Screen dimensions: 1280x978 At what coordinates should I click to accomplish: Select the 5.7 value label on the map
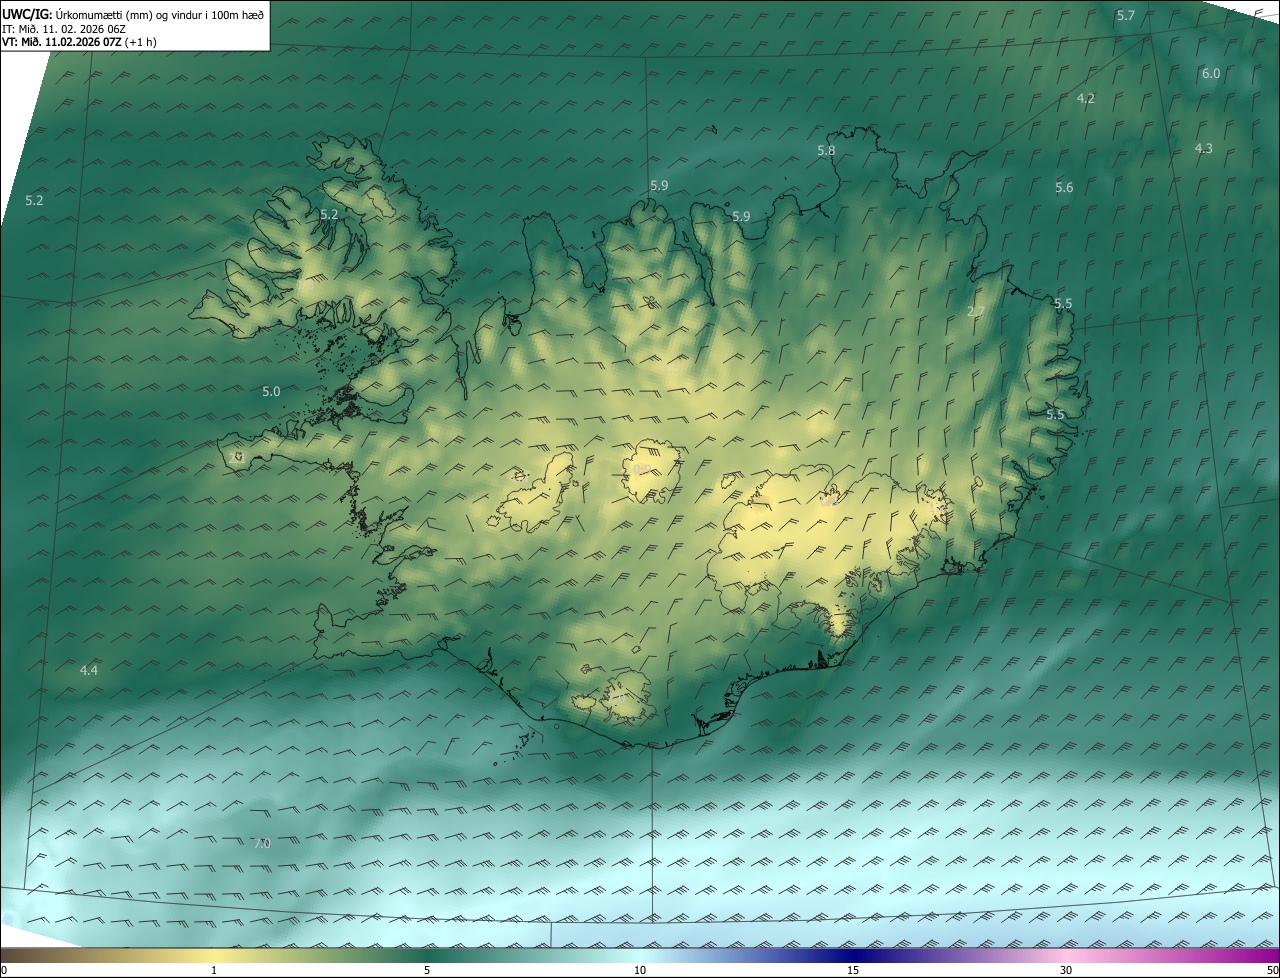(x=1126, y=15)
